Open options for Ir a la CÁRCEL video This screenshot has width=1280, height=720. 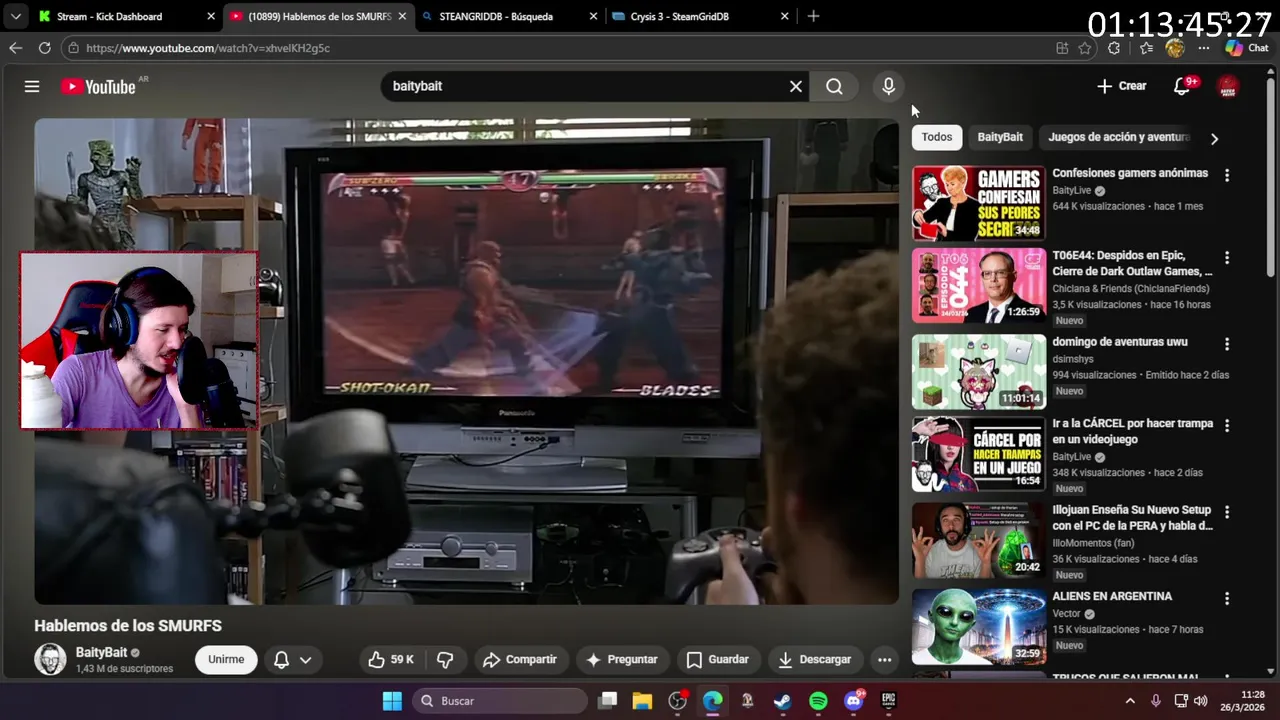click(1227, 425)
